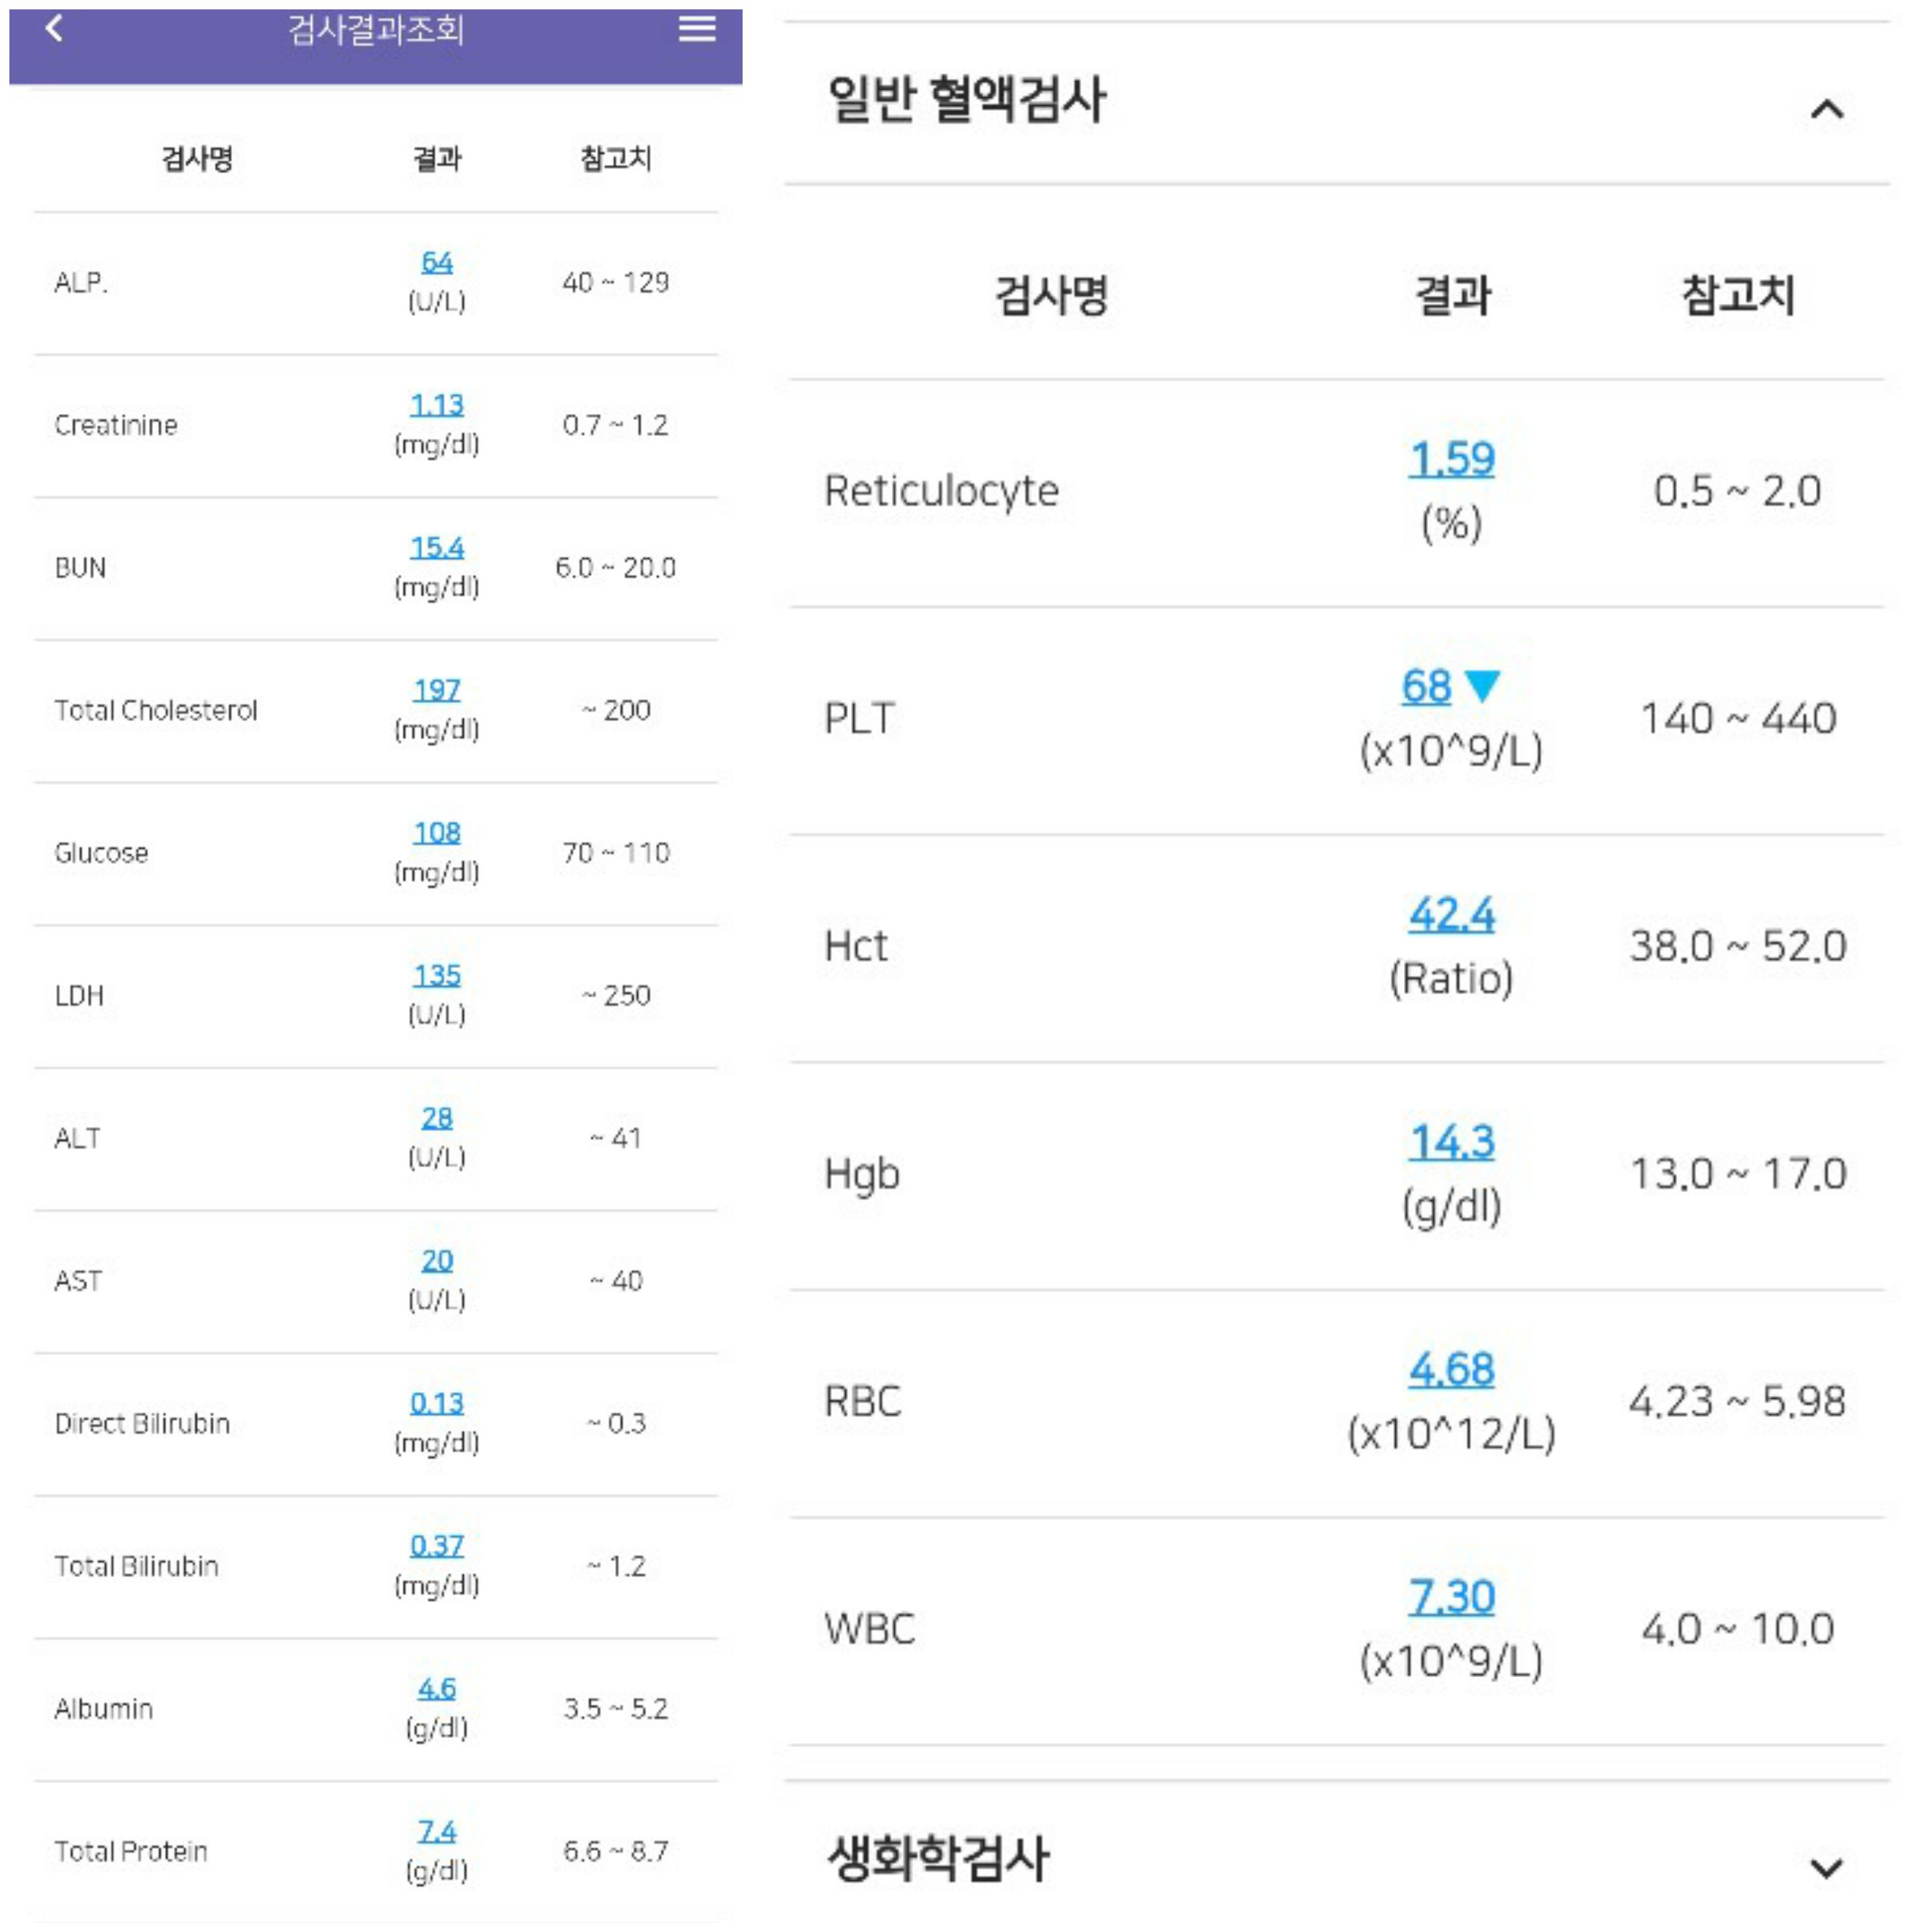Open the Reticulocyte result 1.59 link
1932x1932 pixels.
tap(1451, 459)
